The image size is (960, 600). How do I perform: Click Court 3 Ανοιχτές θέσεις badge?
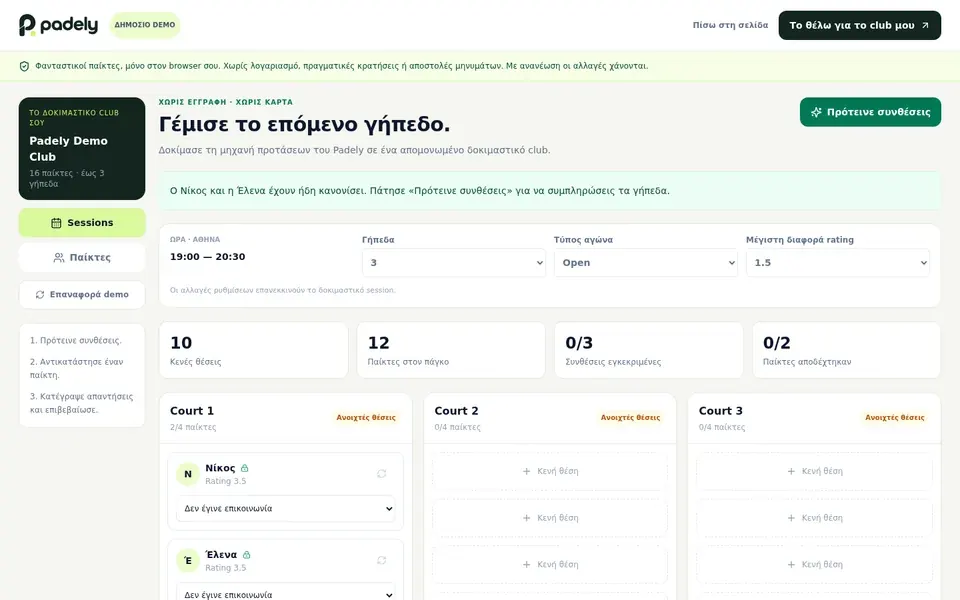tap(895, 418)
